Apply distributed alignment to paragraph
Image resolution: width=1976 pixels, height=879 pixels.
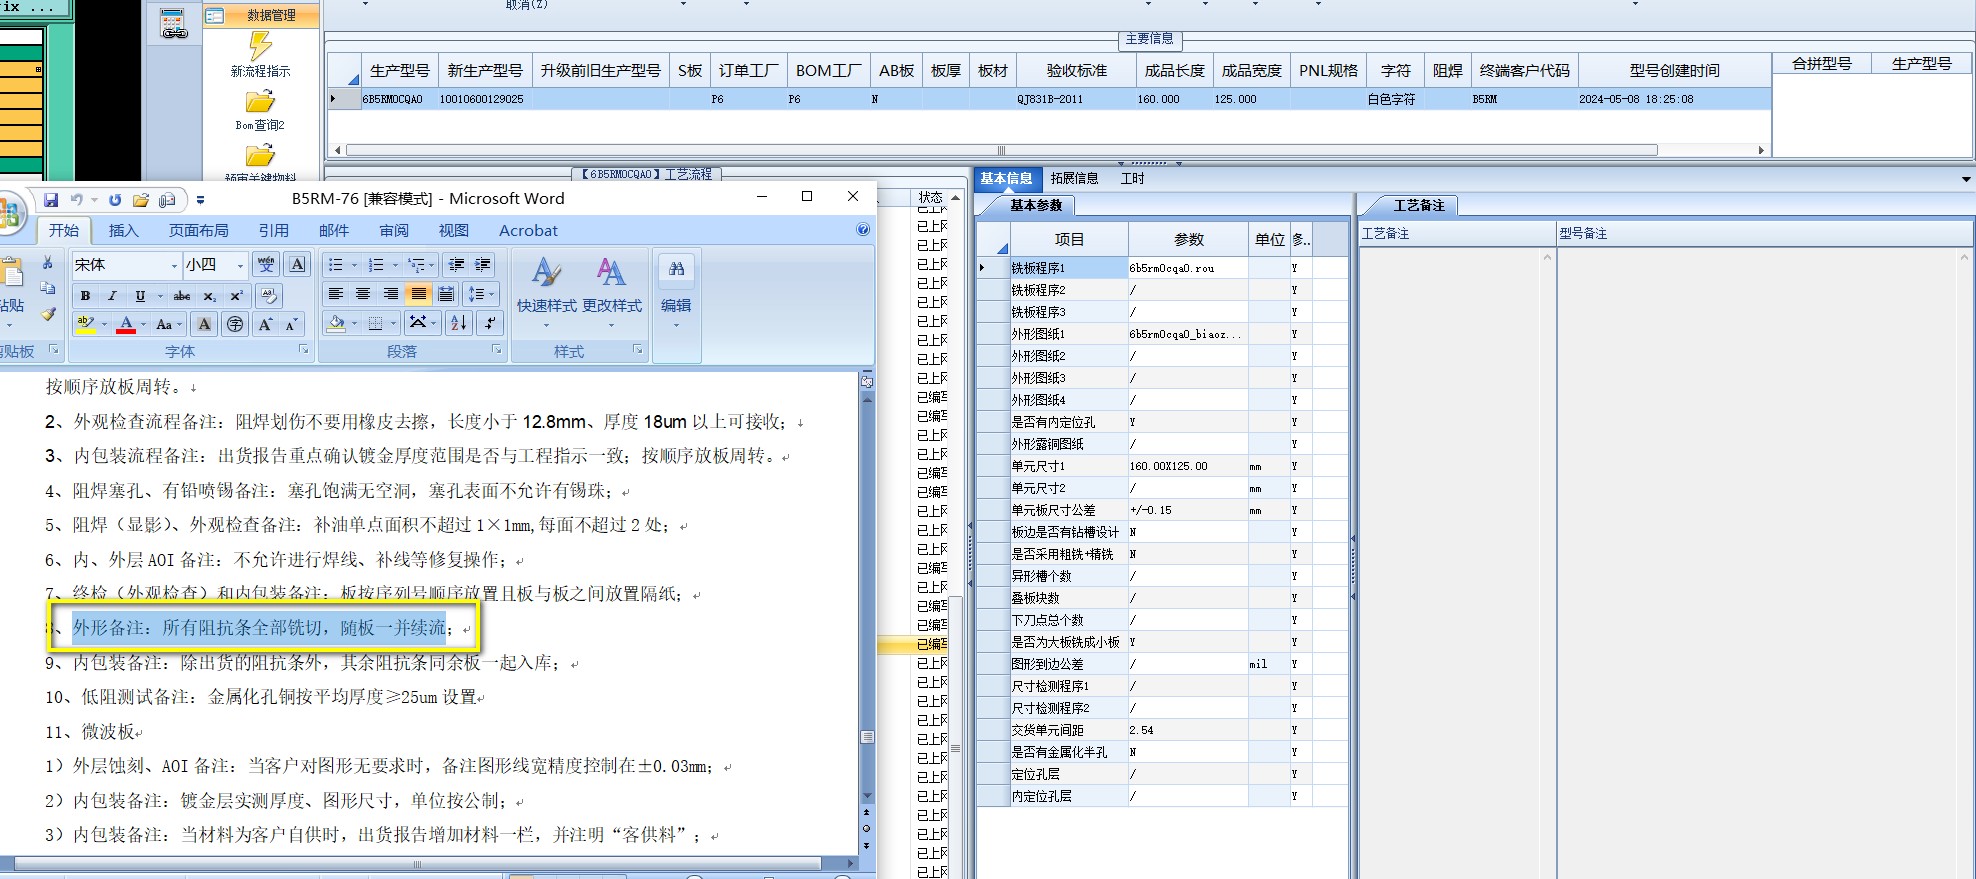click(x=446, y=294)
